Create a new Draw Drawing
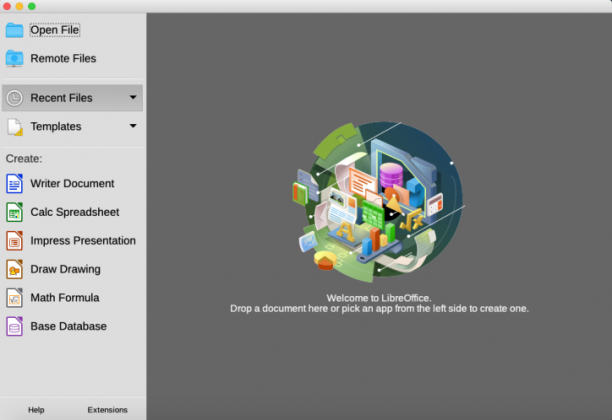Image resolution: width=612 pixels, height=420 pixels. 66,269
